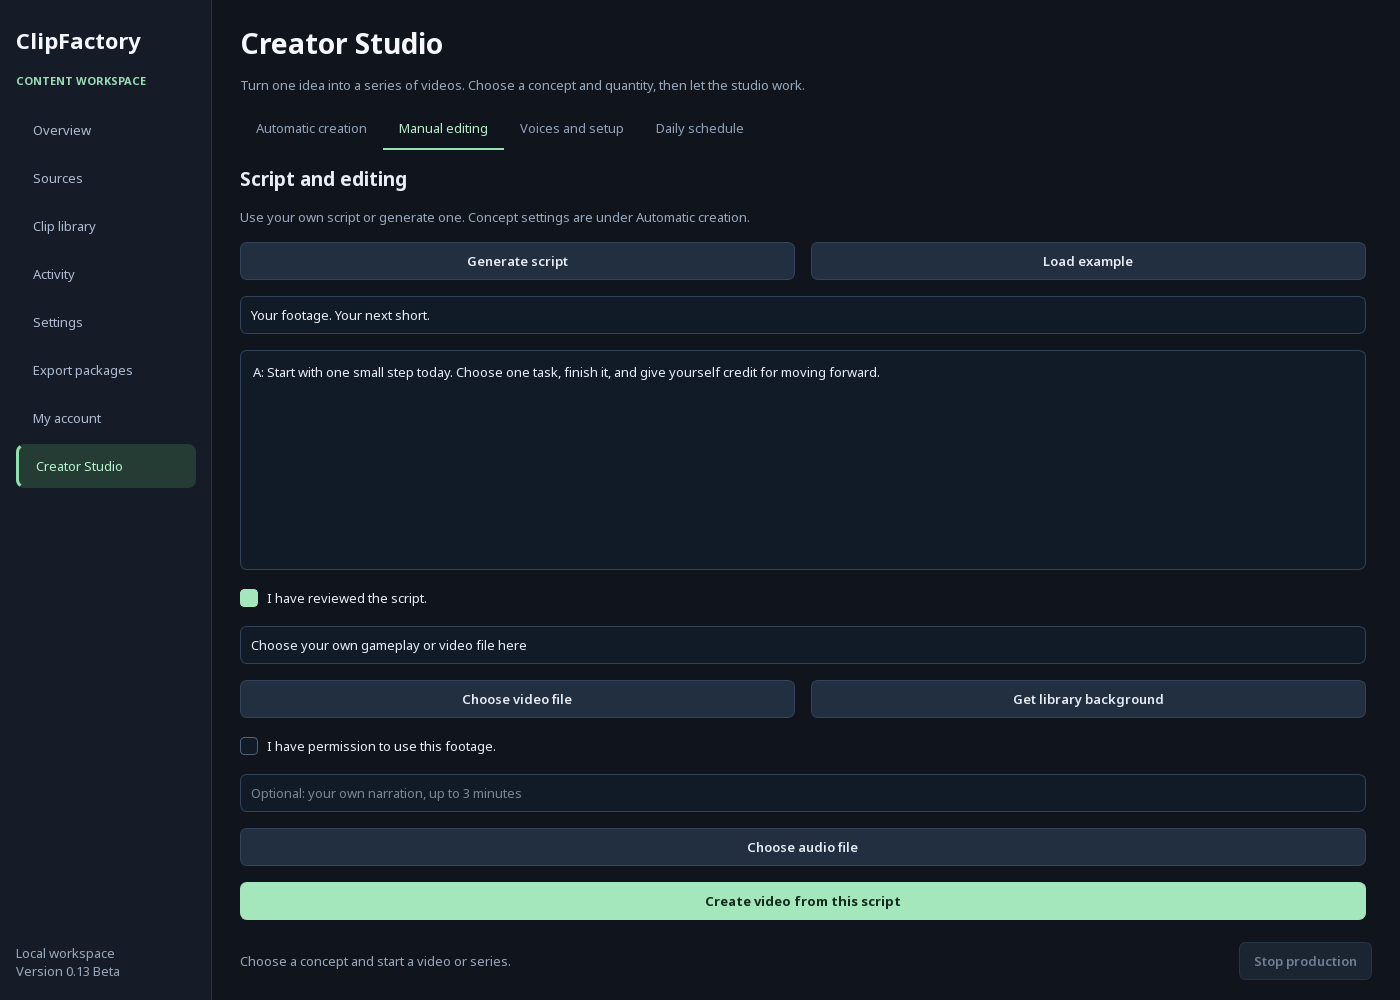The width and height of the screenshot is (1400, 1000).
Task: Open Settings in the sidebar
Action: [x=106, y=322]
